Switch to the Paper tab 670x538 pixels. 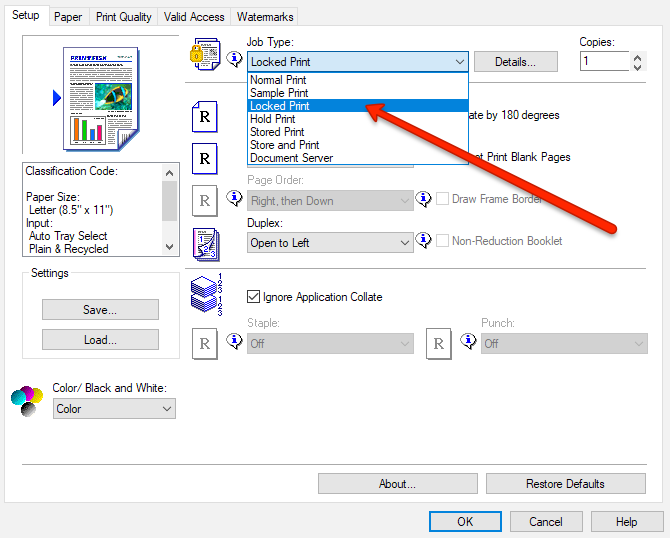click(x=68, y=17)
